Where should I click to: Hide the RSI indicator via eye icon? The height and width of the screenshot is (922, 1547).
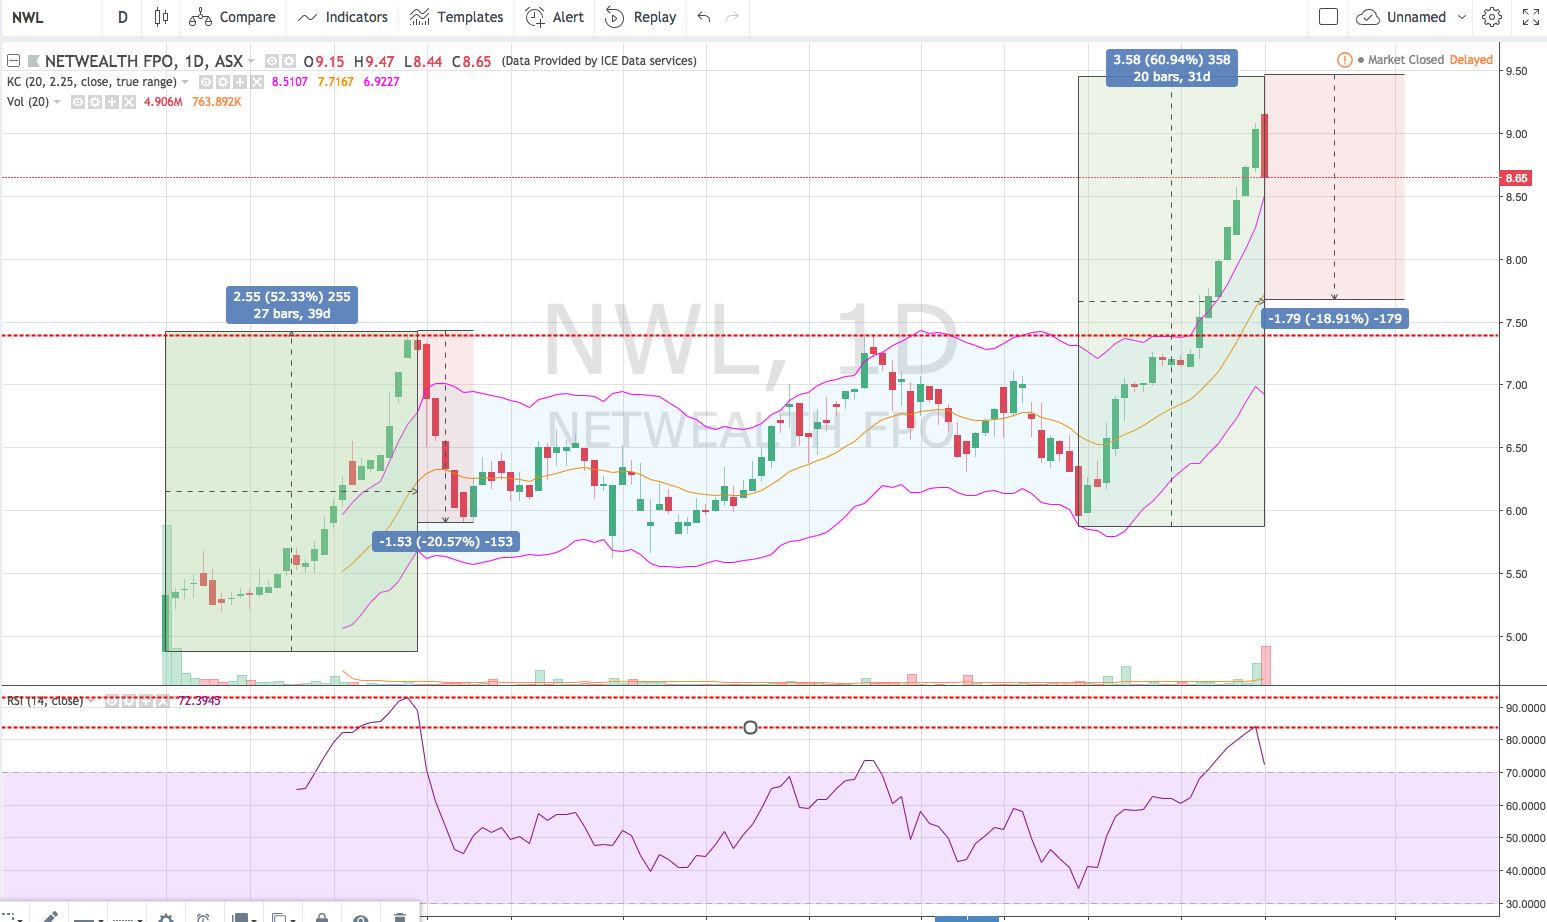[112, 701]
